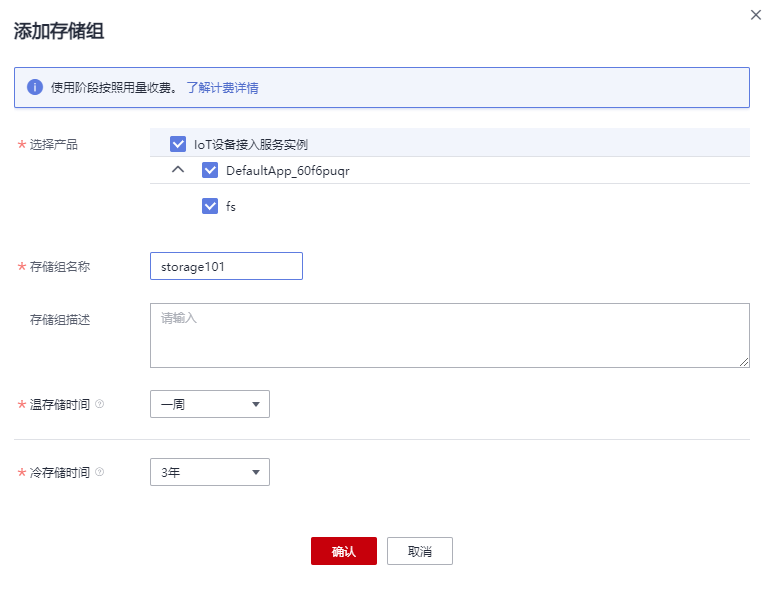Screen dimensions: 768x591
Task: Click into the 存储组描述 text area
Action: click(x=449, y=335)
